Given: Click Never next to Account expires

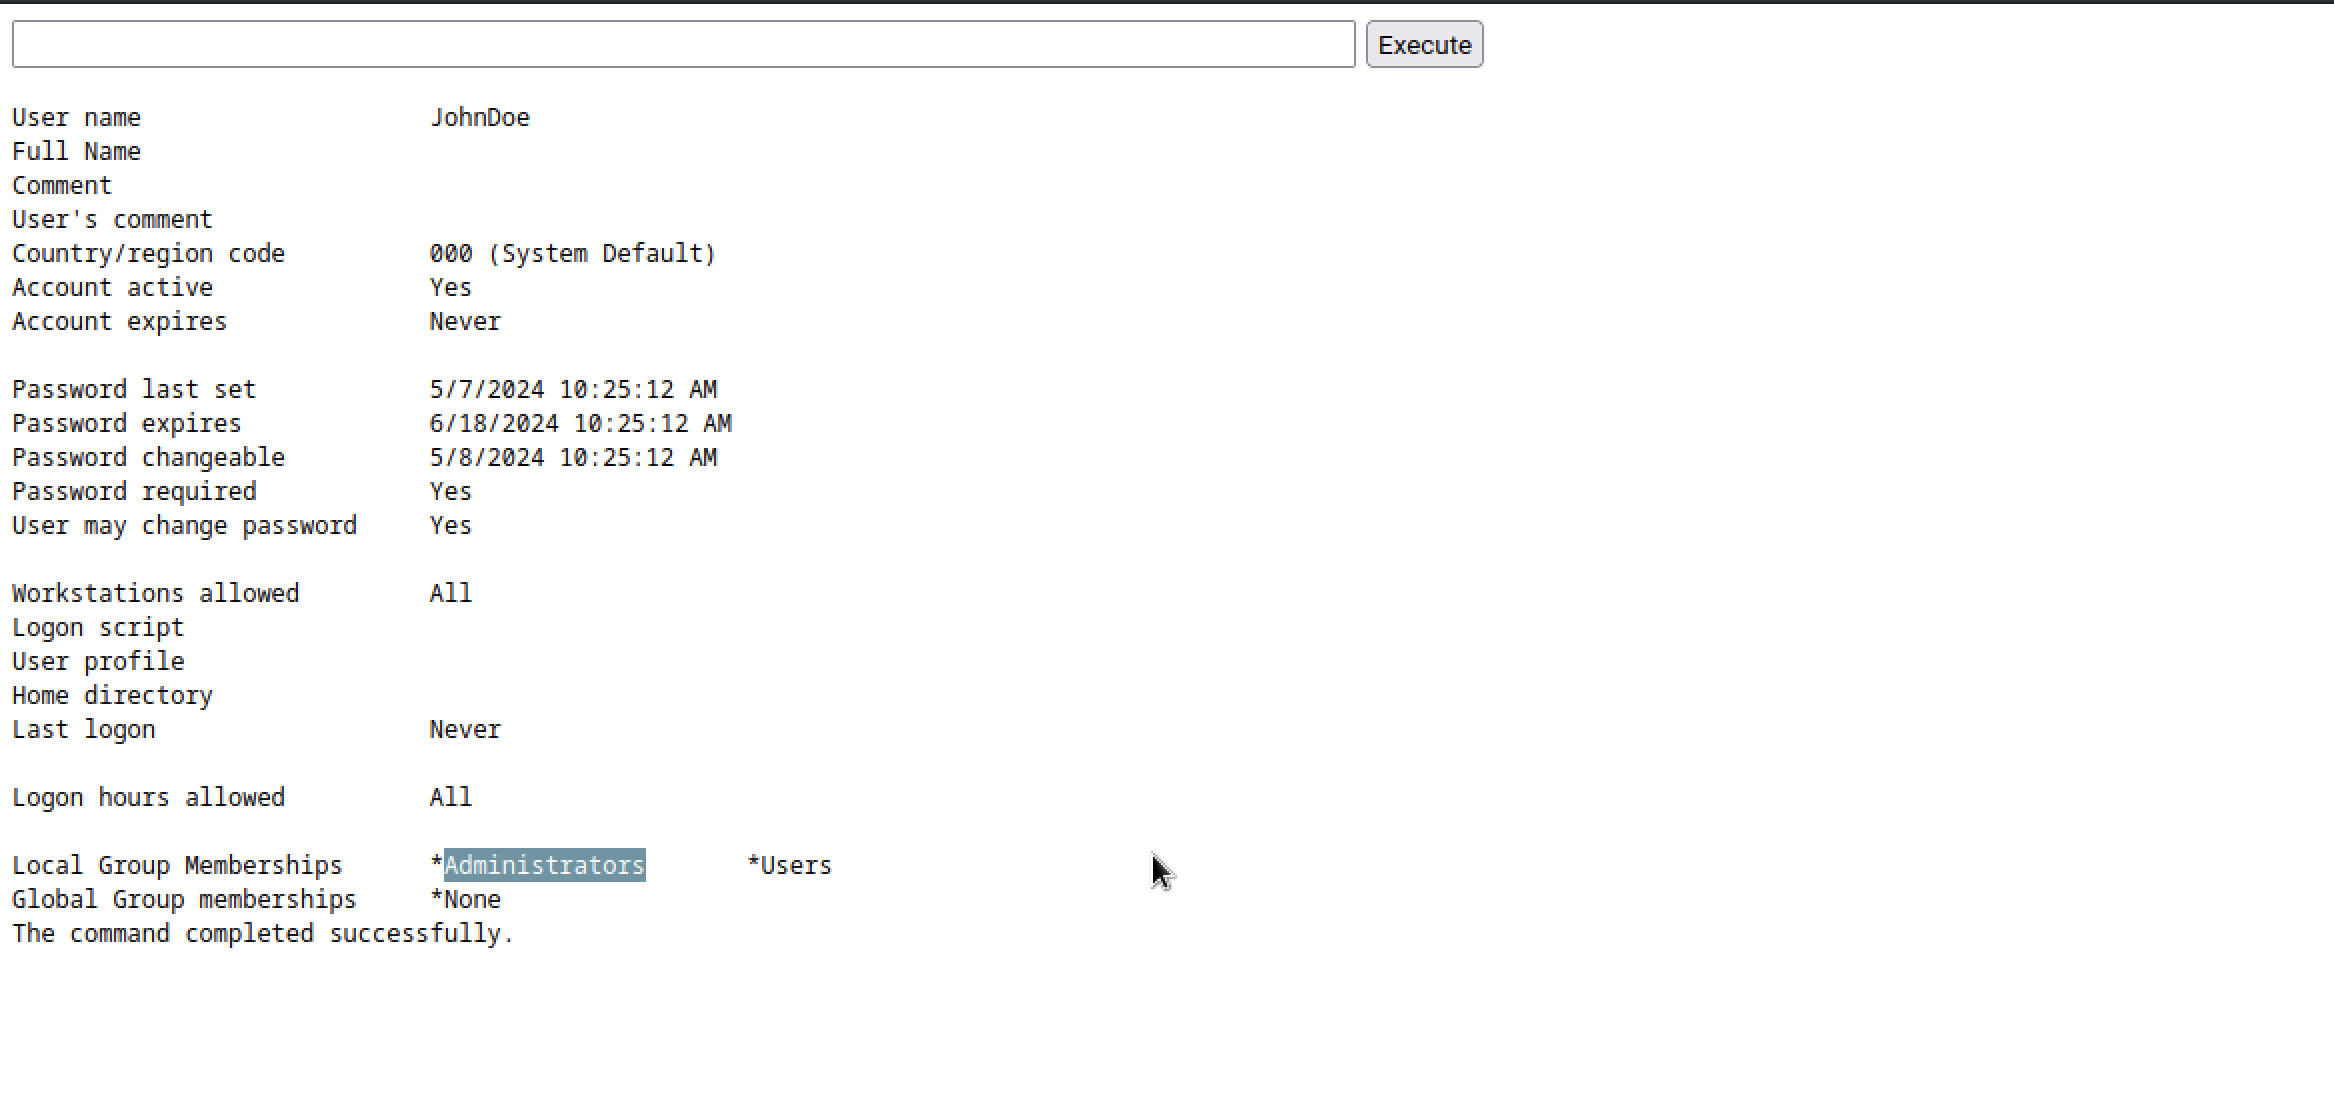Looking at the screenshot, I should pos(465,321).
